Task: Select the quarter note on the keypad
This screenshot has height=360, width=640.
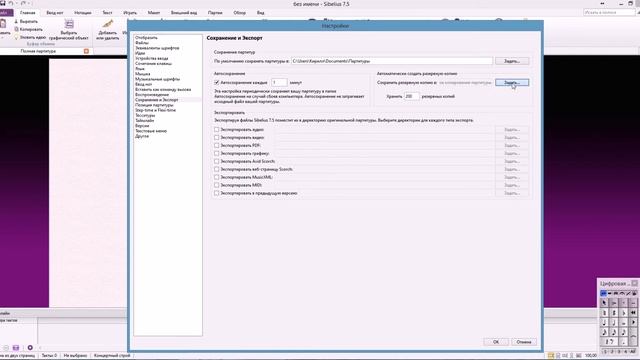Action: point(604,323)
